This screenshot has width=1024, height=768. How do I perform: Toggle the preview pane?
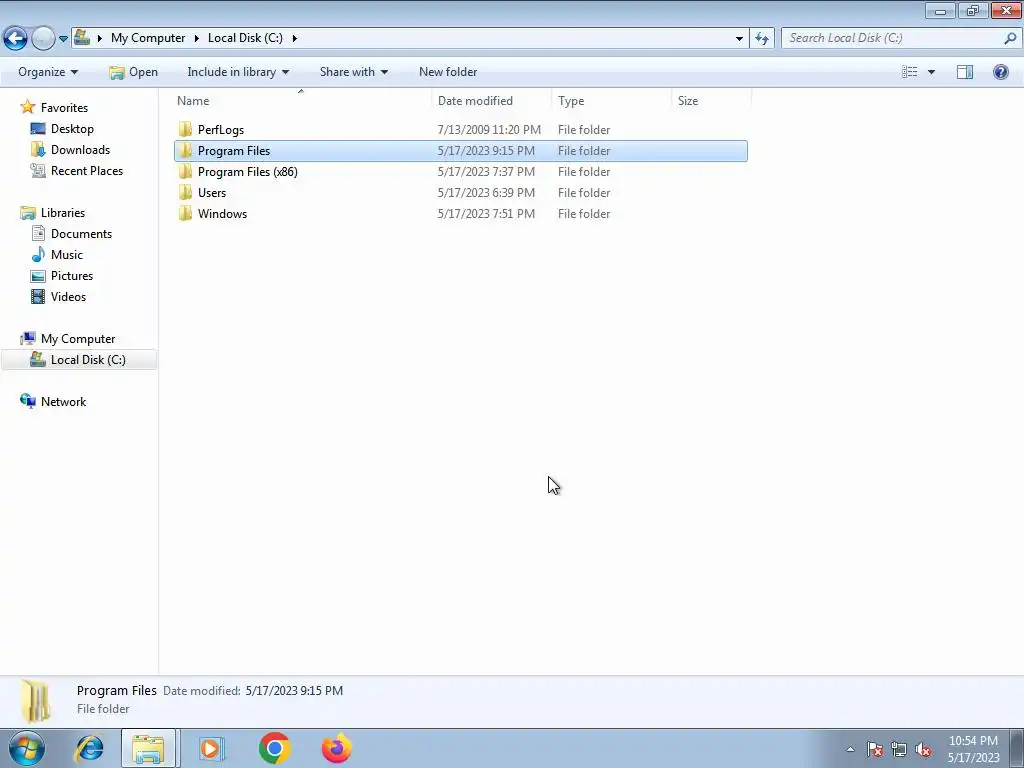click(965, 72)
